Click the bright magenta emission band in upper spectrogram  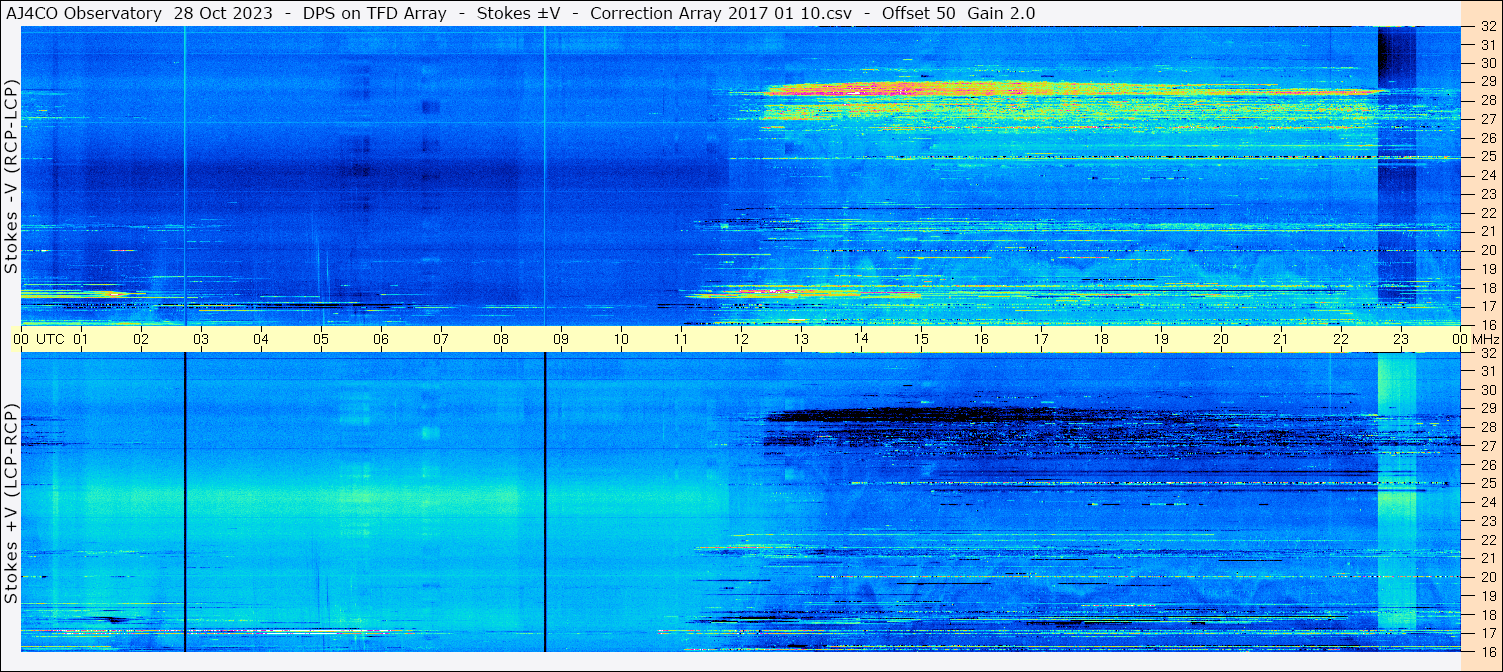tap(1000, 90)
